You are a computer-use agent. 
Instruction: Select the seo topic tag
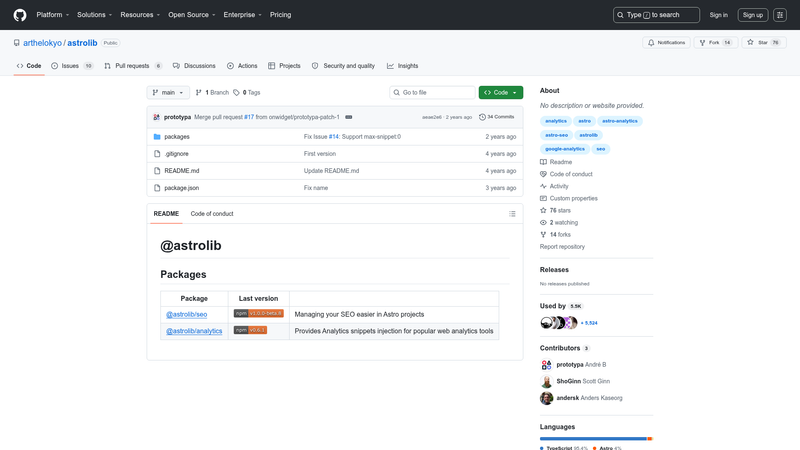tap(601, 149)
